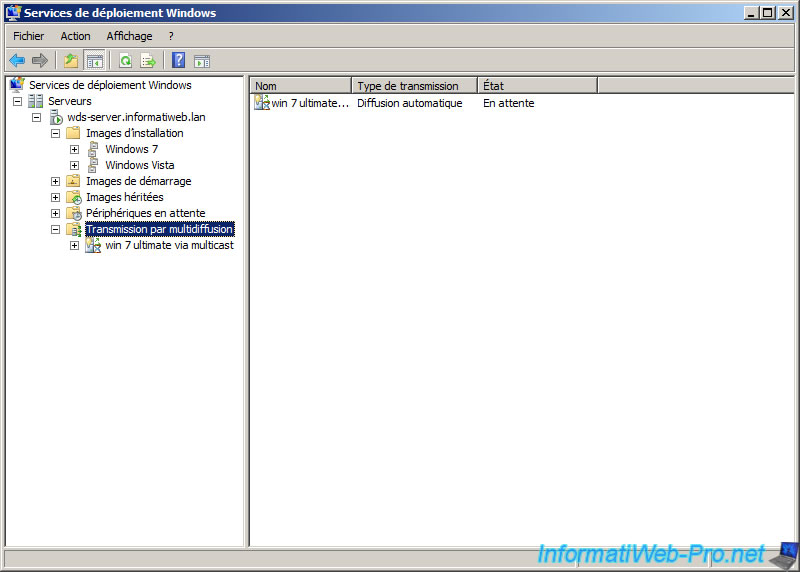Select the win 7 ultimate… list entry
This screenshot has height=572, width=800.
click(x=310, y=103)
